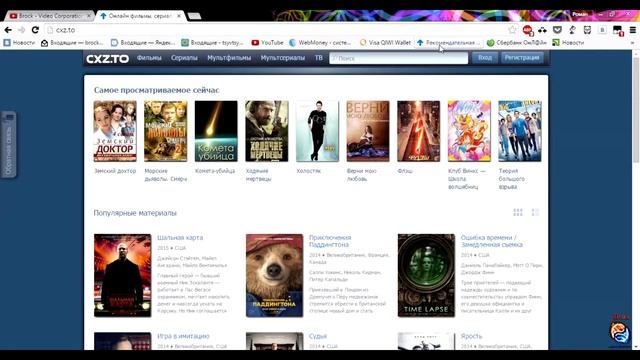Open the Мультфильмы menu item
The width and height of the screenshot is (640, 360).
229,58
